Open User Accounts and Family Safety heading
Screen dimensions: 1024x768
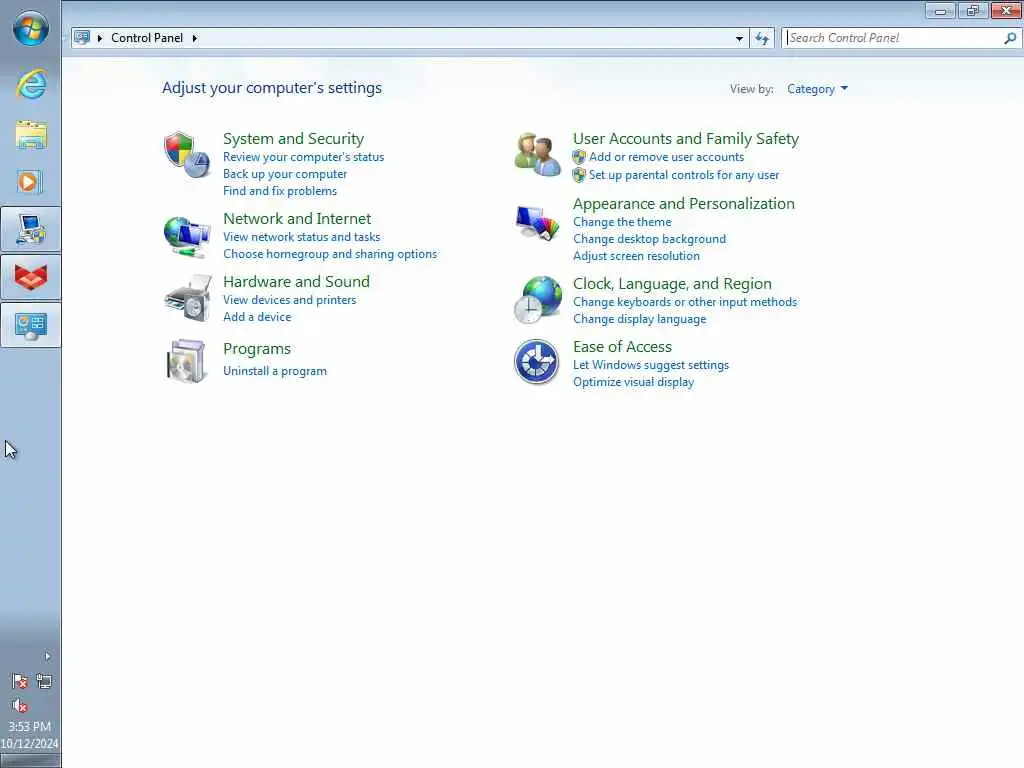pyautogui.click(x=686, y=138)
